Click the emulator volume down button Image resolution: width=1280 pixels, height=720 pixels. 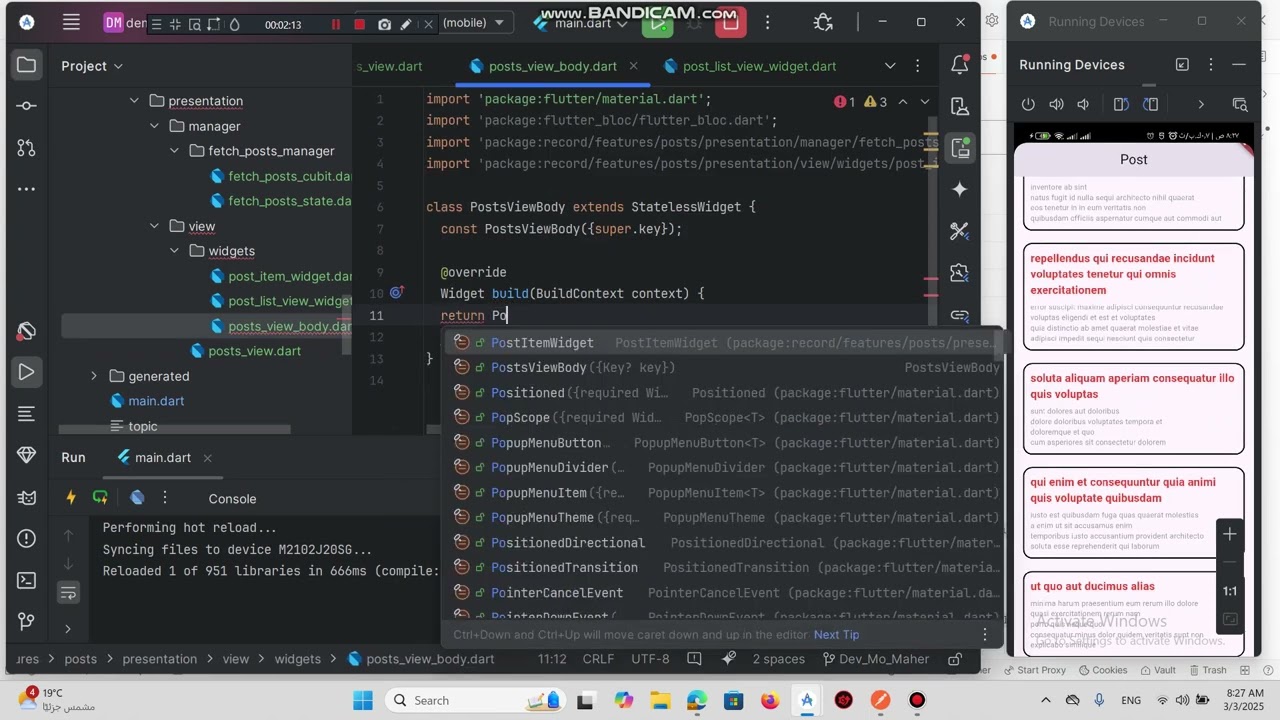point(1083,104)
